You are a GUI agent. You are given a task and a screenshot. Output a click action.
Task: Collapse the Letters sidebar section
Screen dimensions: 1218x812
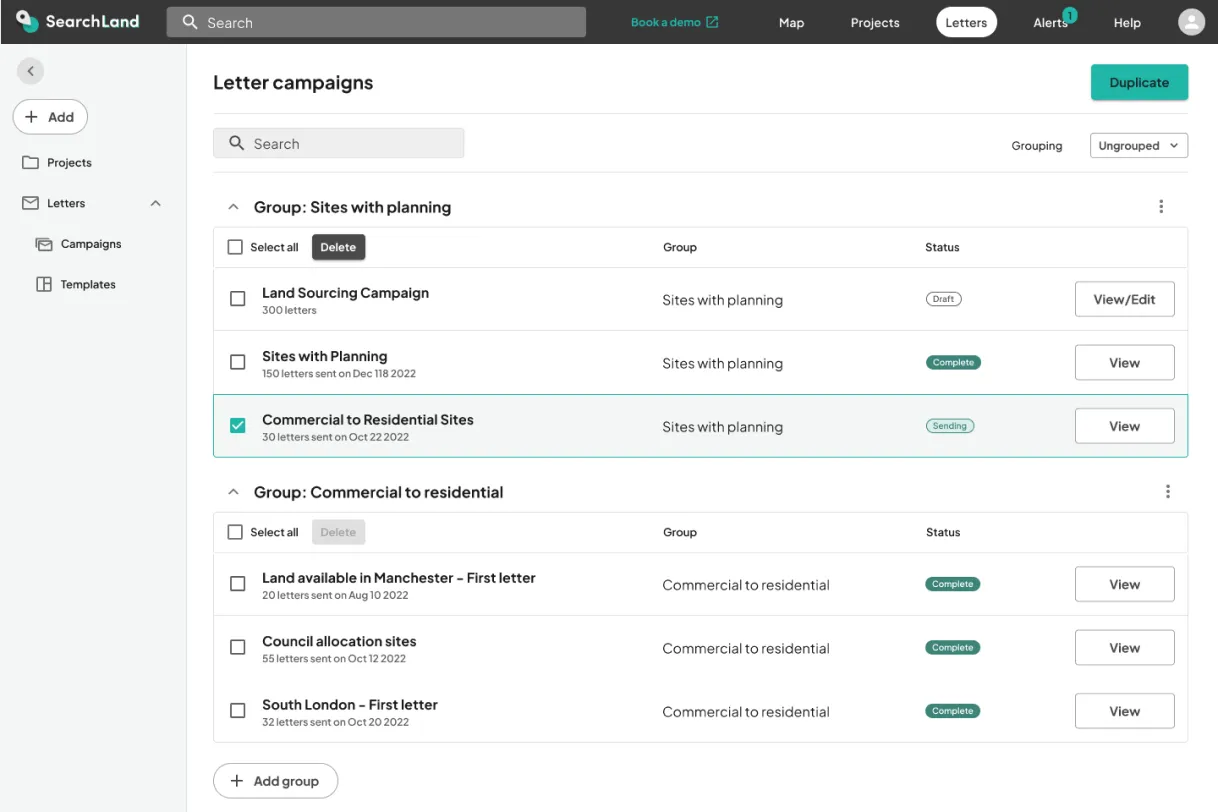tap(155, 202)
